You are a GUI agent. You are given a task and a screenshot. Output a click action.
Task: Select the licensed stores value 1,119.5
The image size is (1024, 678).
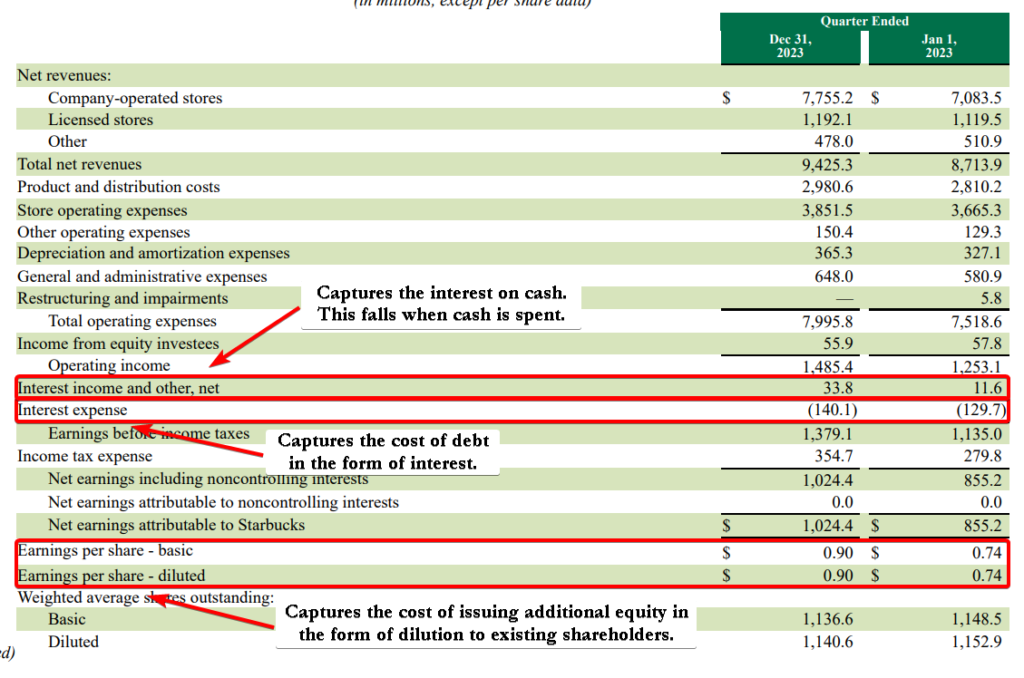[976, 120]
